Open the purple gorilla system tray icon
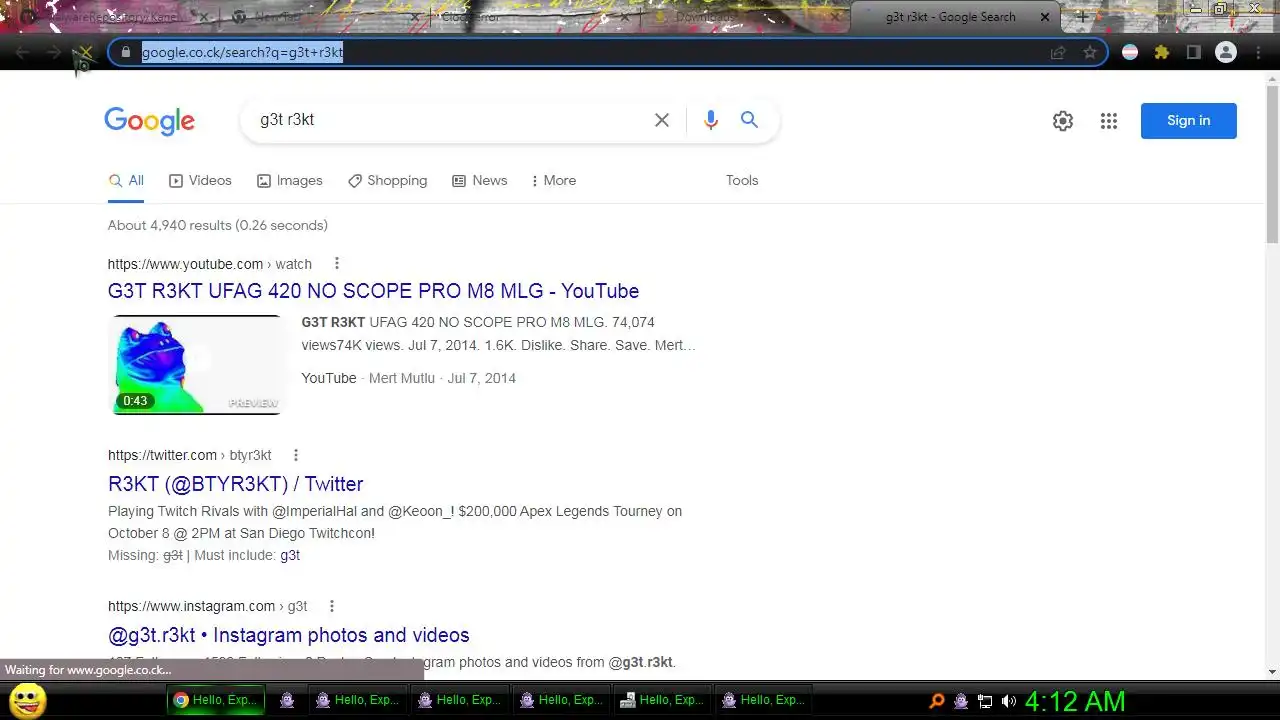Image resolution: width=1280 pixels, height=720 pixels. (961, 701)
